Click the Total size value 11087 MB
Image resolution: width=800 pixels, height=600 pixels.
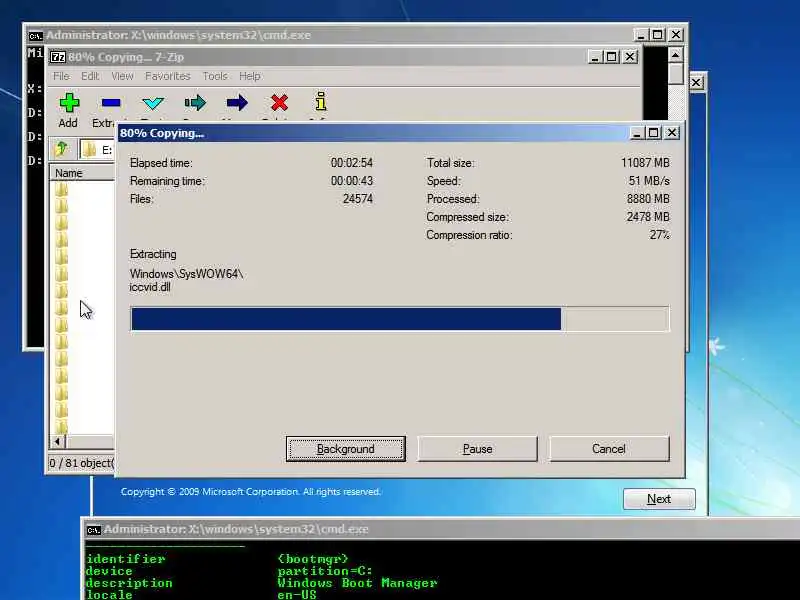coord(645,163)
